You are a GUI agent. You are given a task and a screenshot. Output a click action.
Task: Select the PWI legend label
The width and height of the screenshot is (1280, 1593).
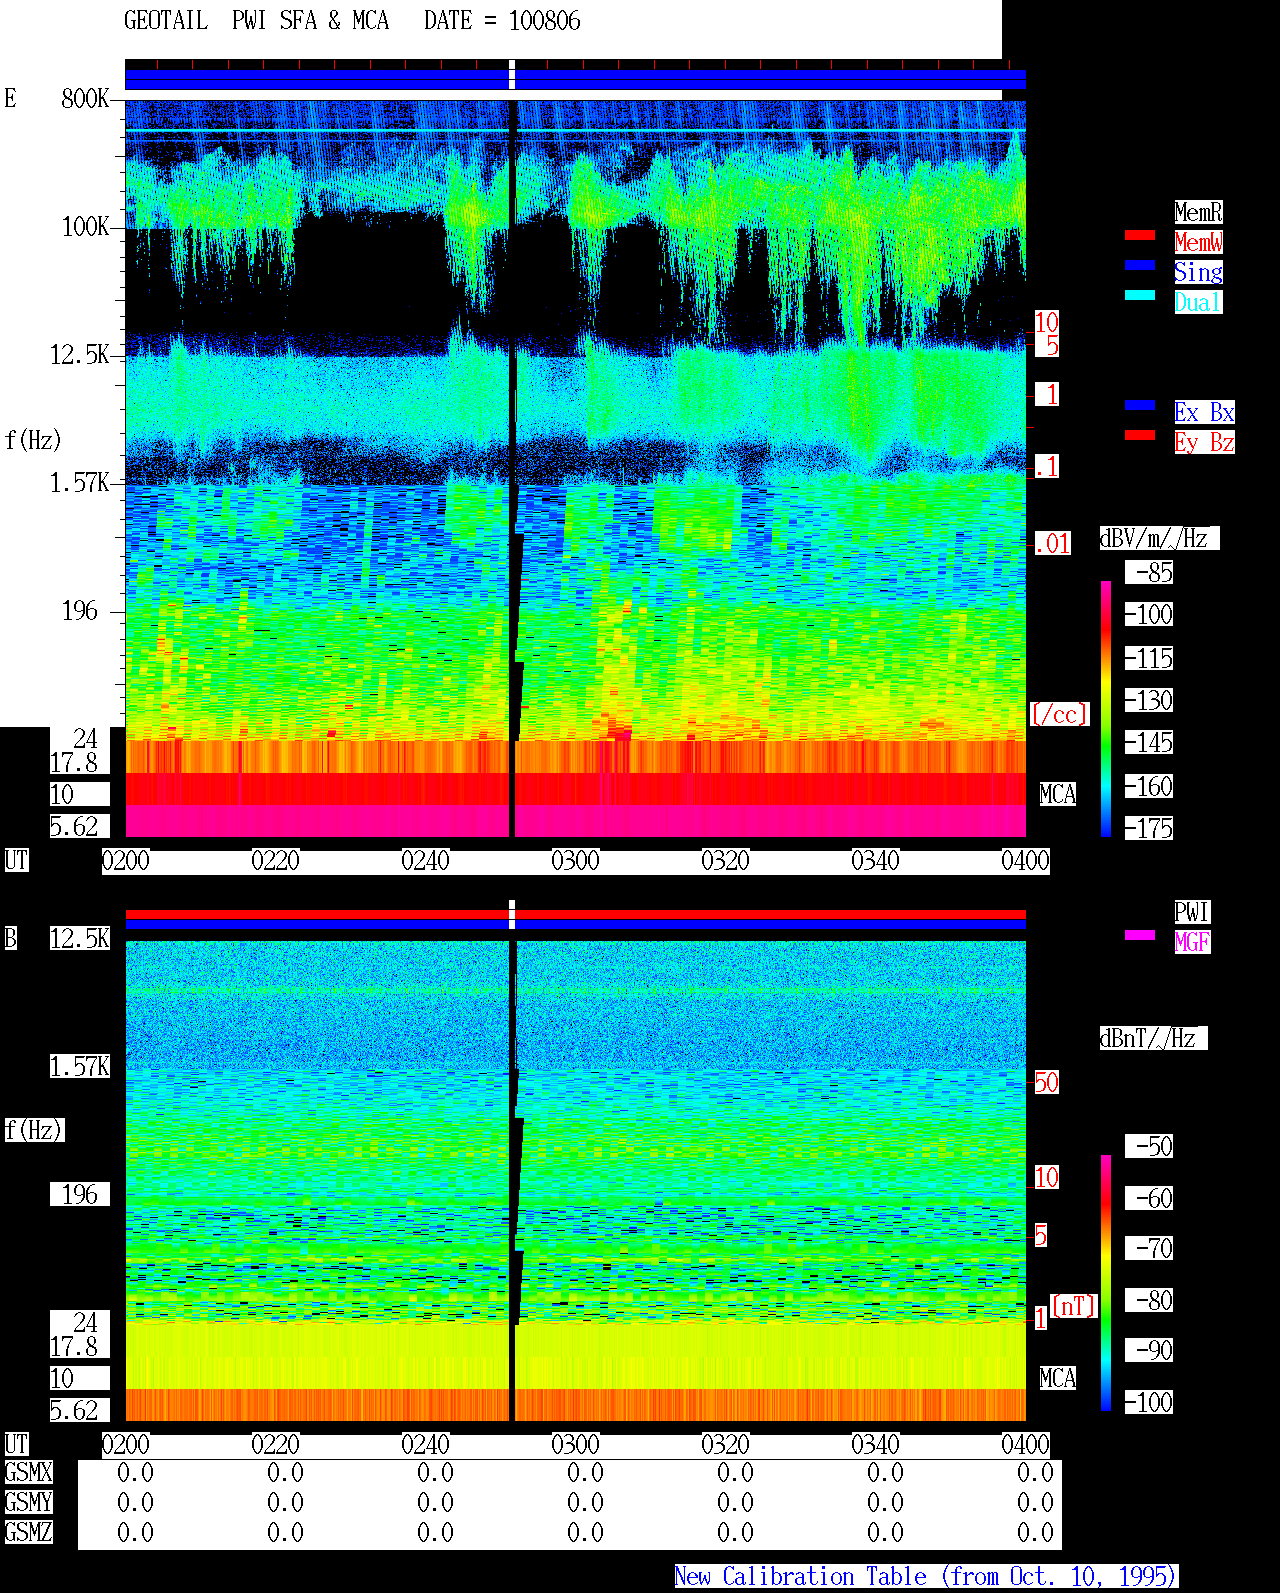point(1192,912)
